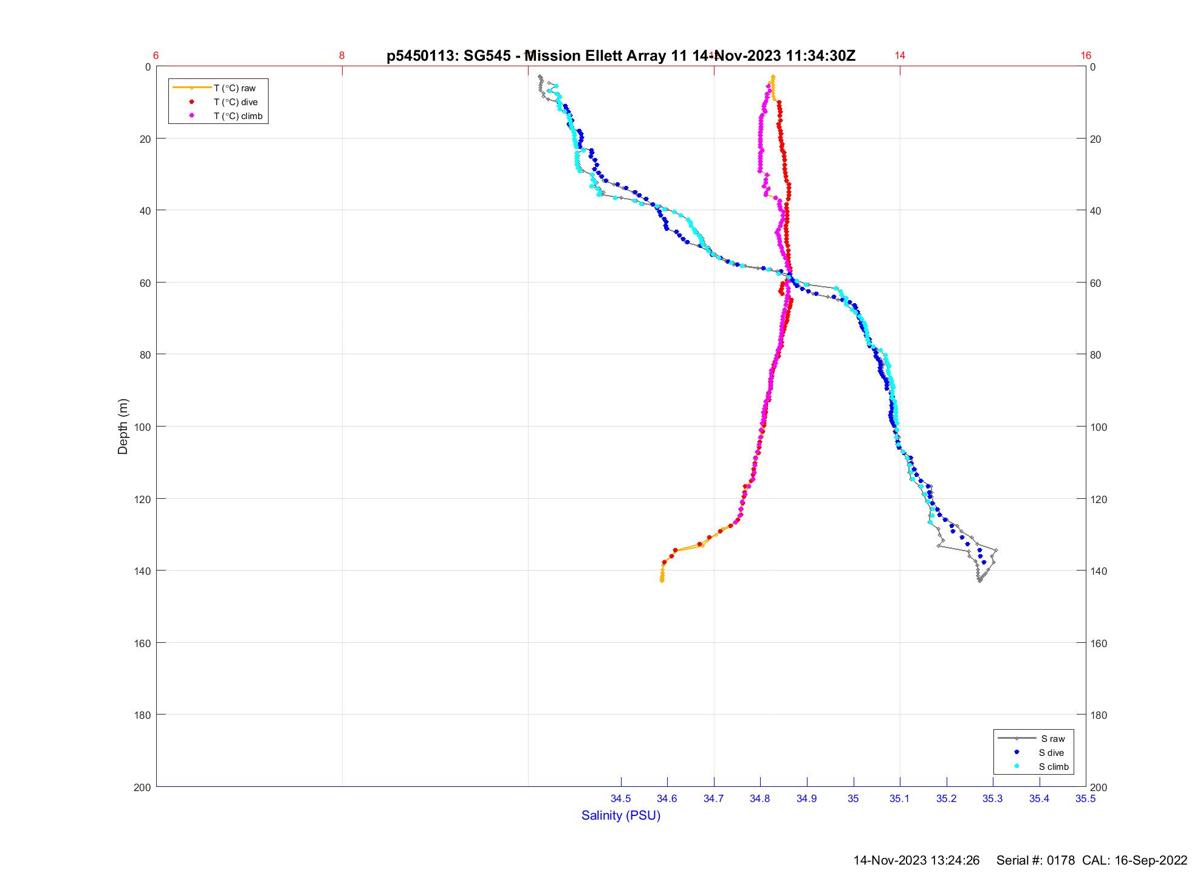1200x885 pixels.
Task: Click the salinity tick label "34.6"
Action: pos(667,799)
